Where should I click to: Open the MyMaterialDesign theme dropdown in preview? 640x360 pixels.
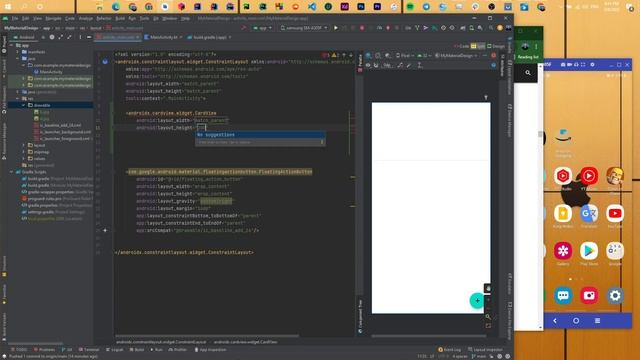456,56
